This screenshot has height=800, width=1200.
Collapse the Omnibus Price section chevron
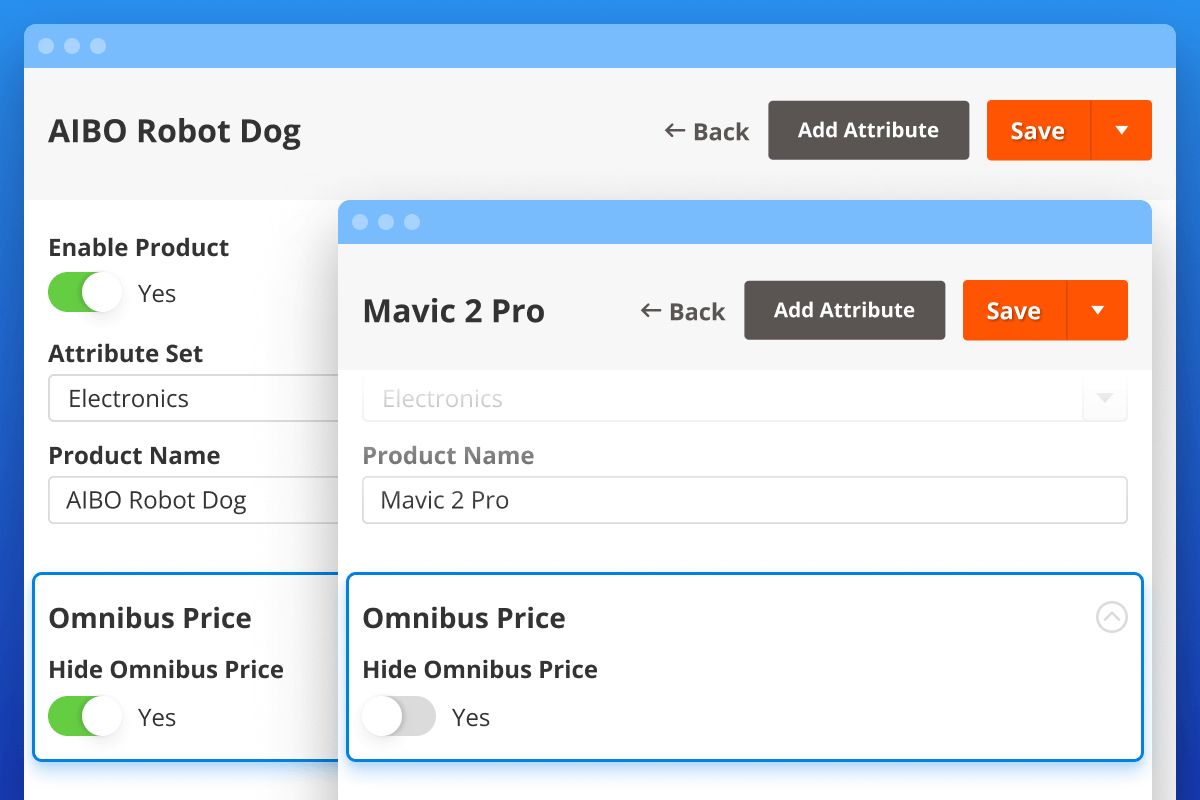click(1111, 617)
